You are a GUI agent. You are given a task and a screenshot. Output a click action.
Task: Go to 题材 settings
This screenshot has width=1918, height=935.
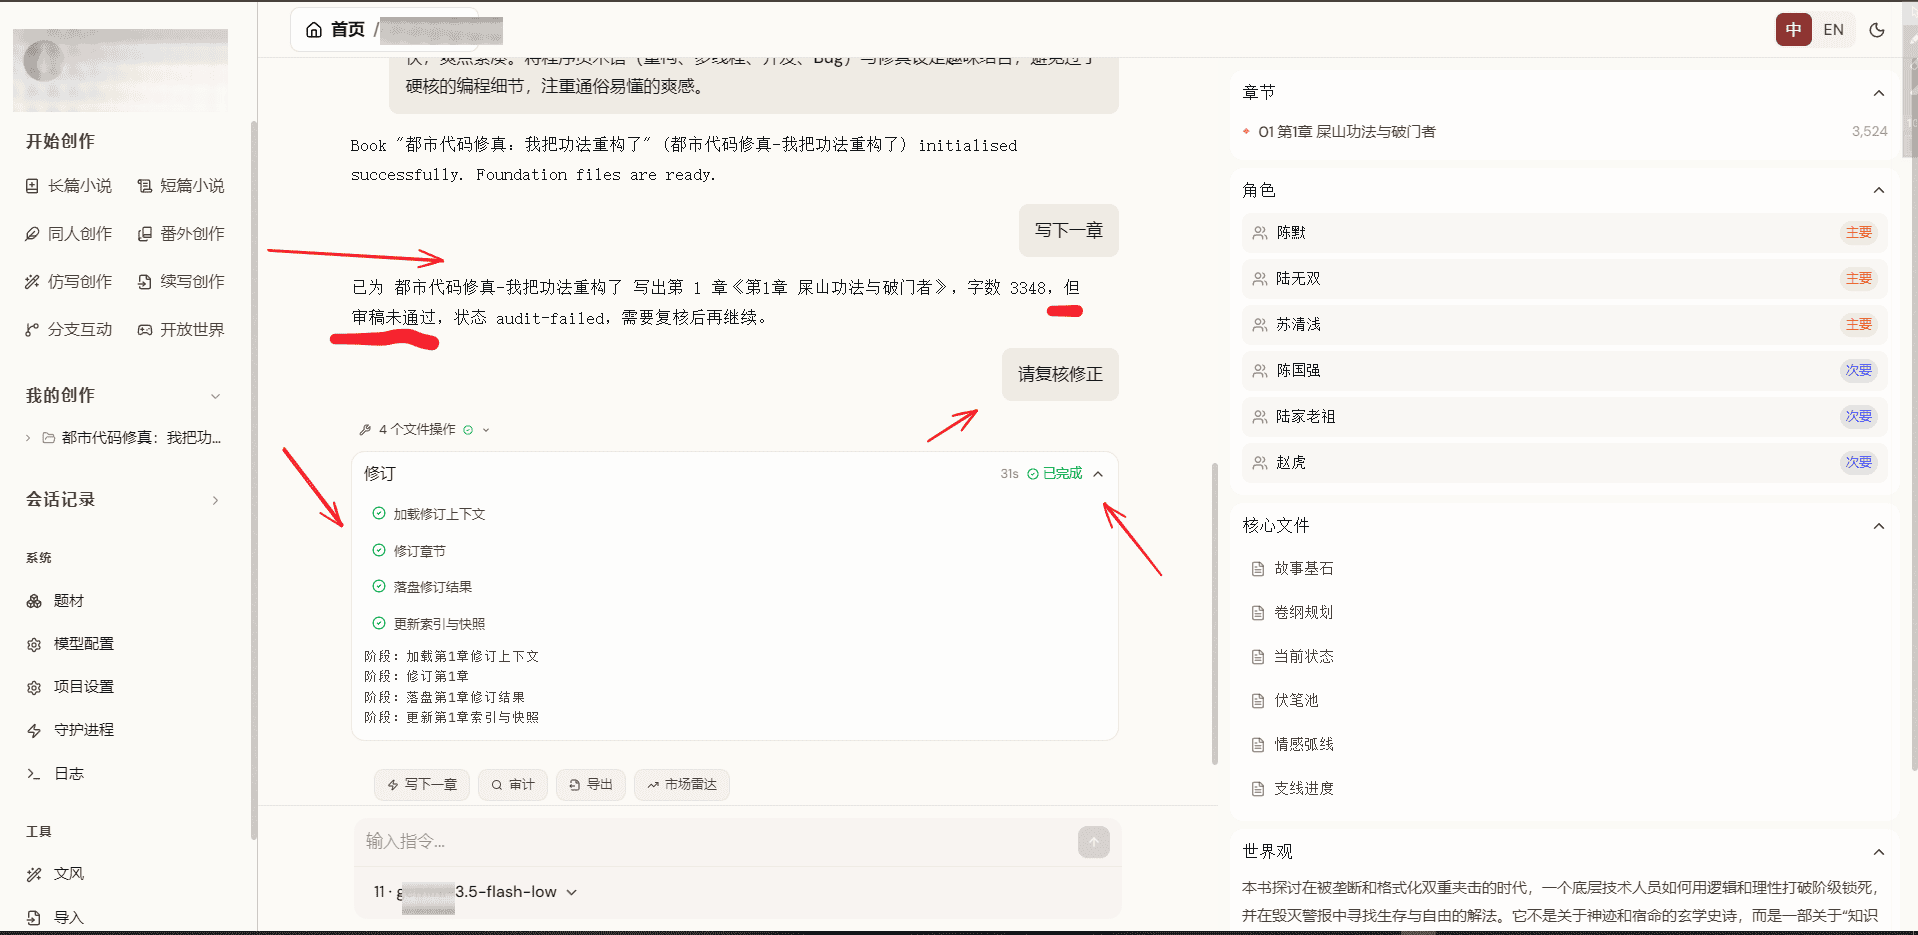point(56,601)
